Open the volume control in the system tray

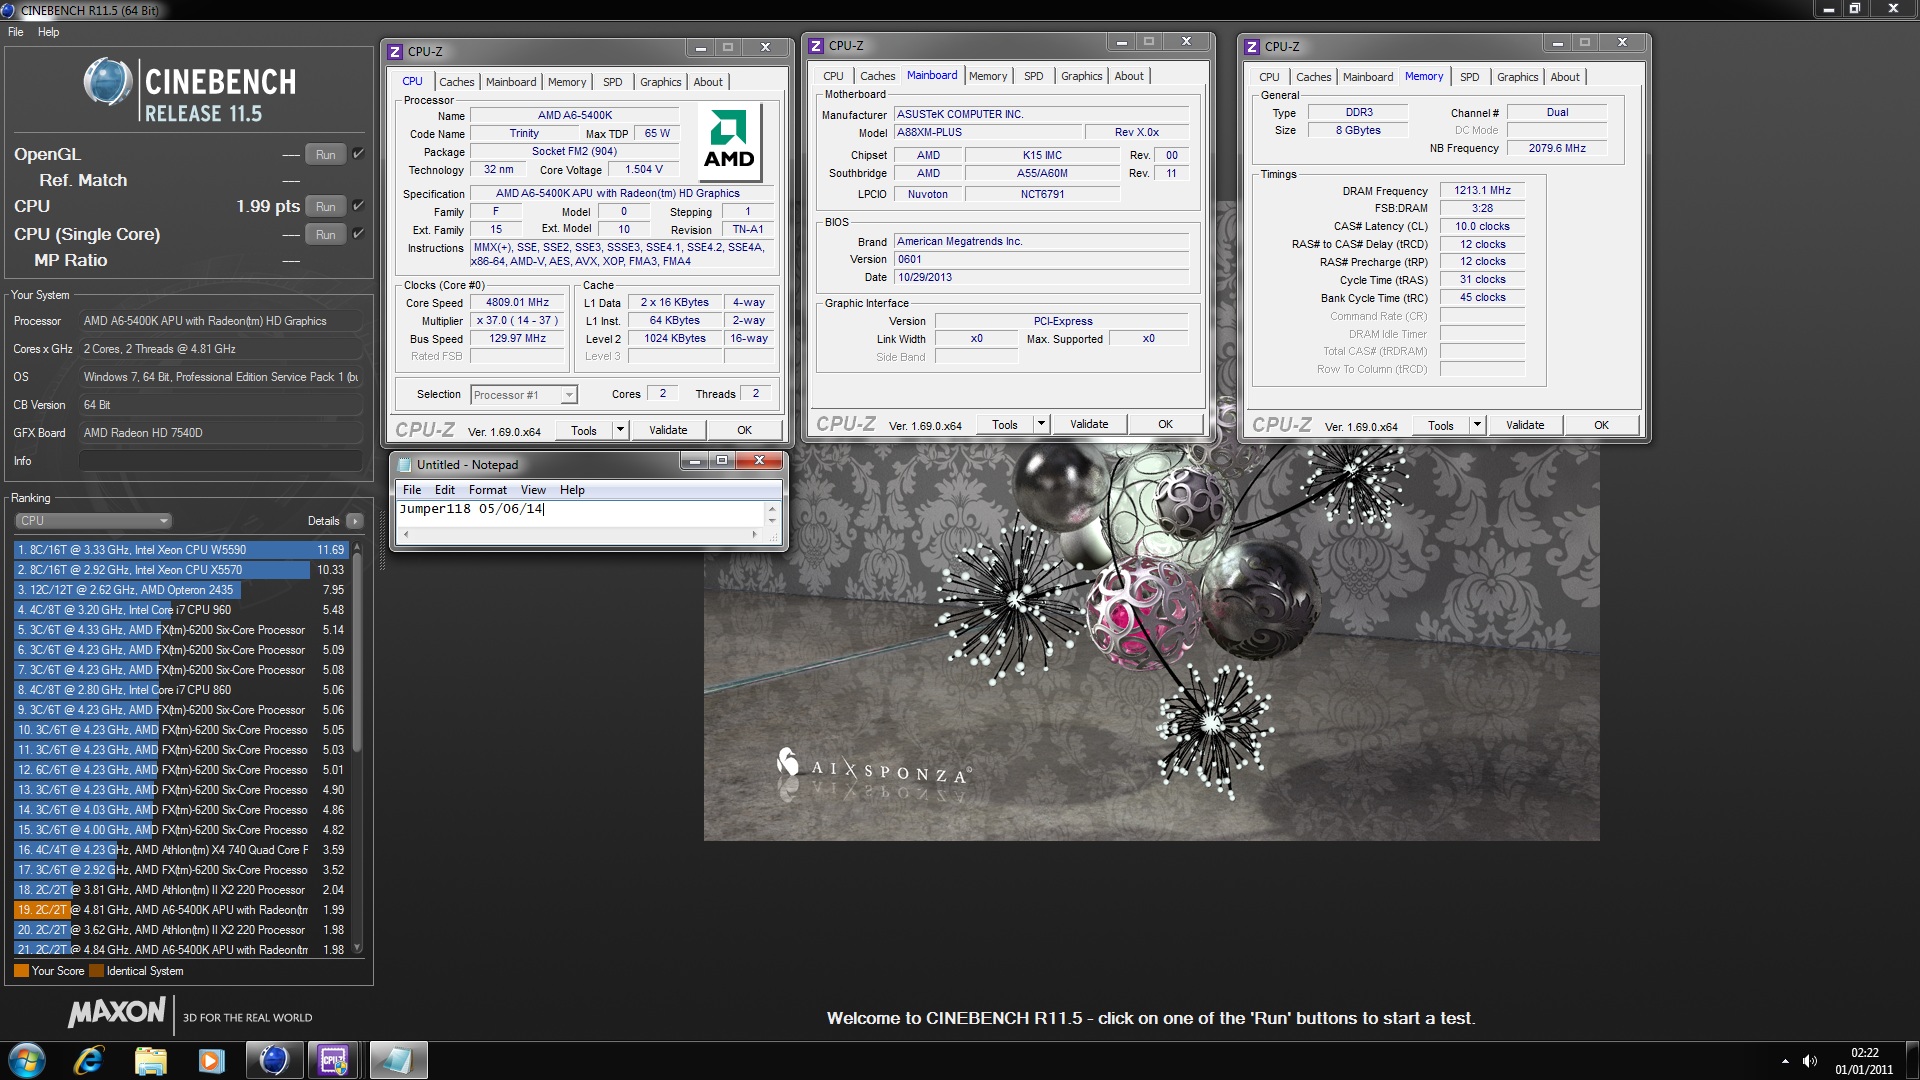(x=1809, y=1061)
